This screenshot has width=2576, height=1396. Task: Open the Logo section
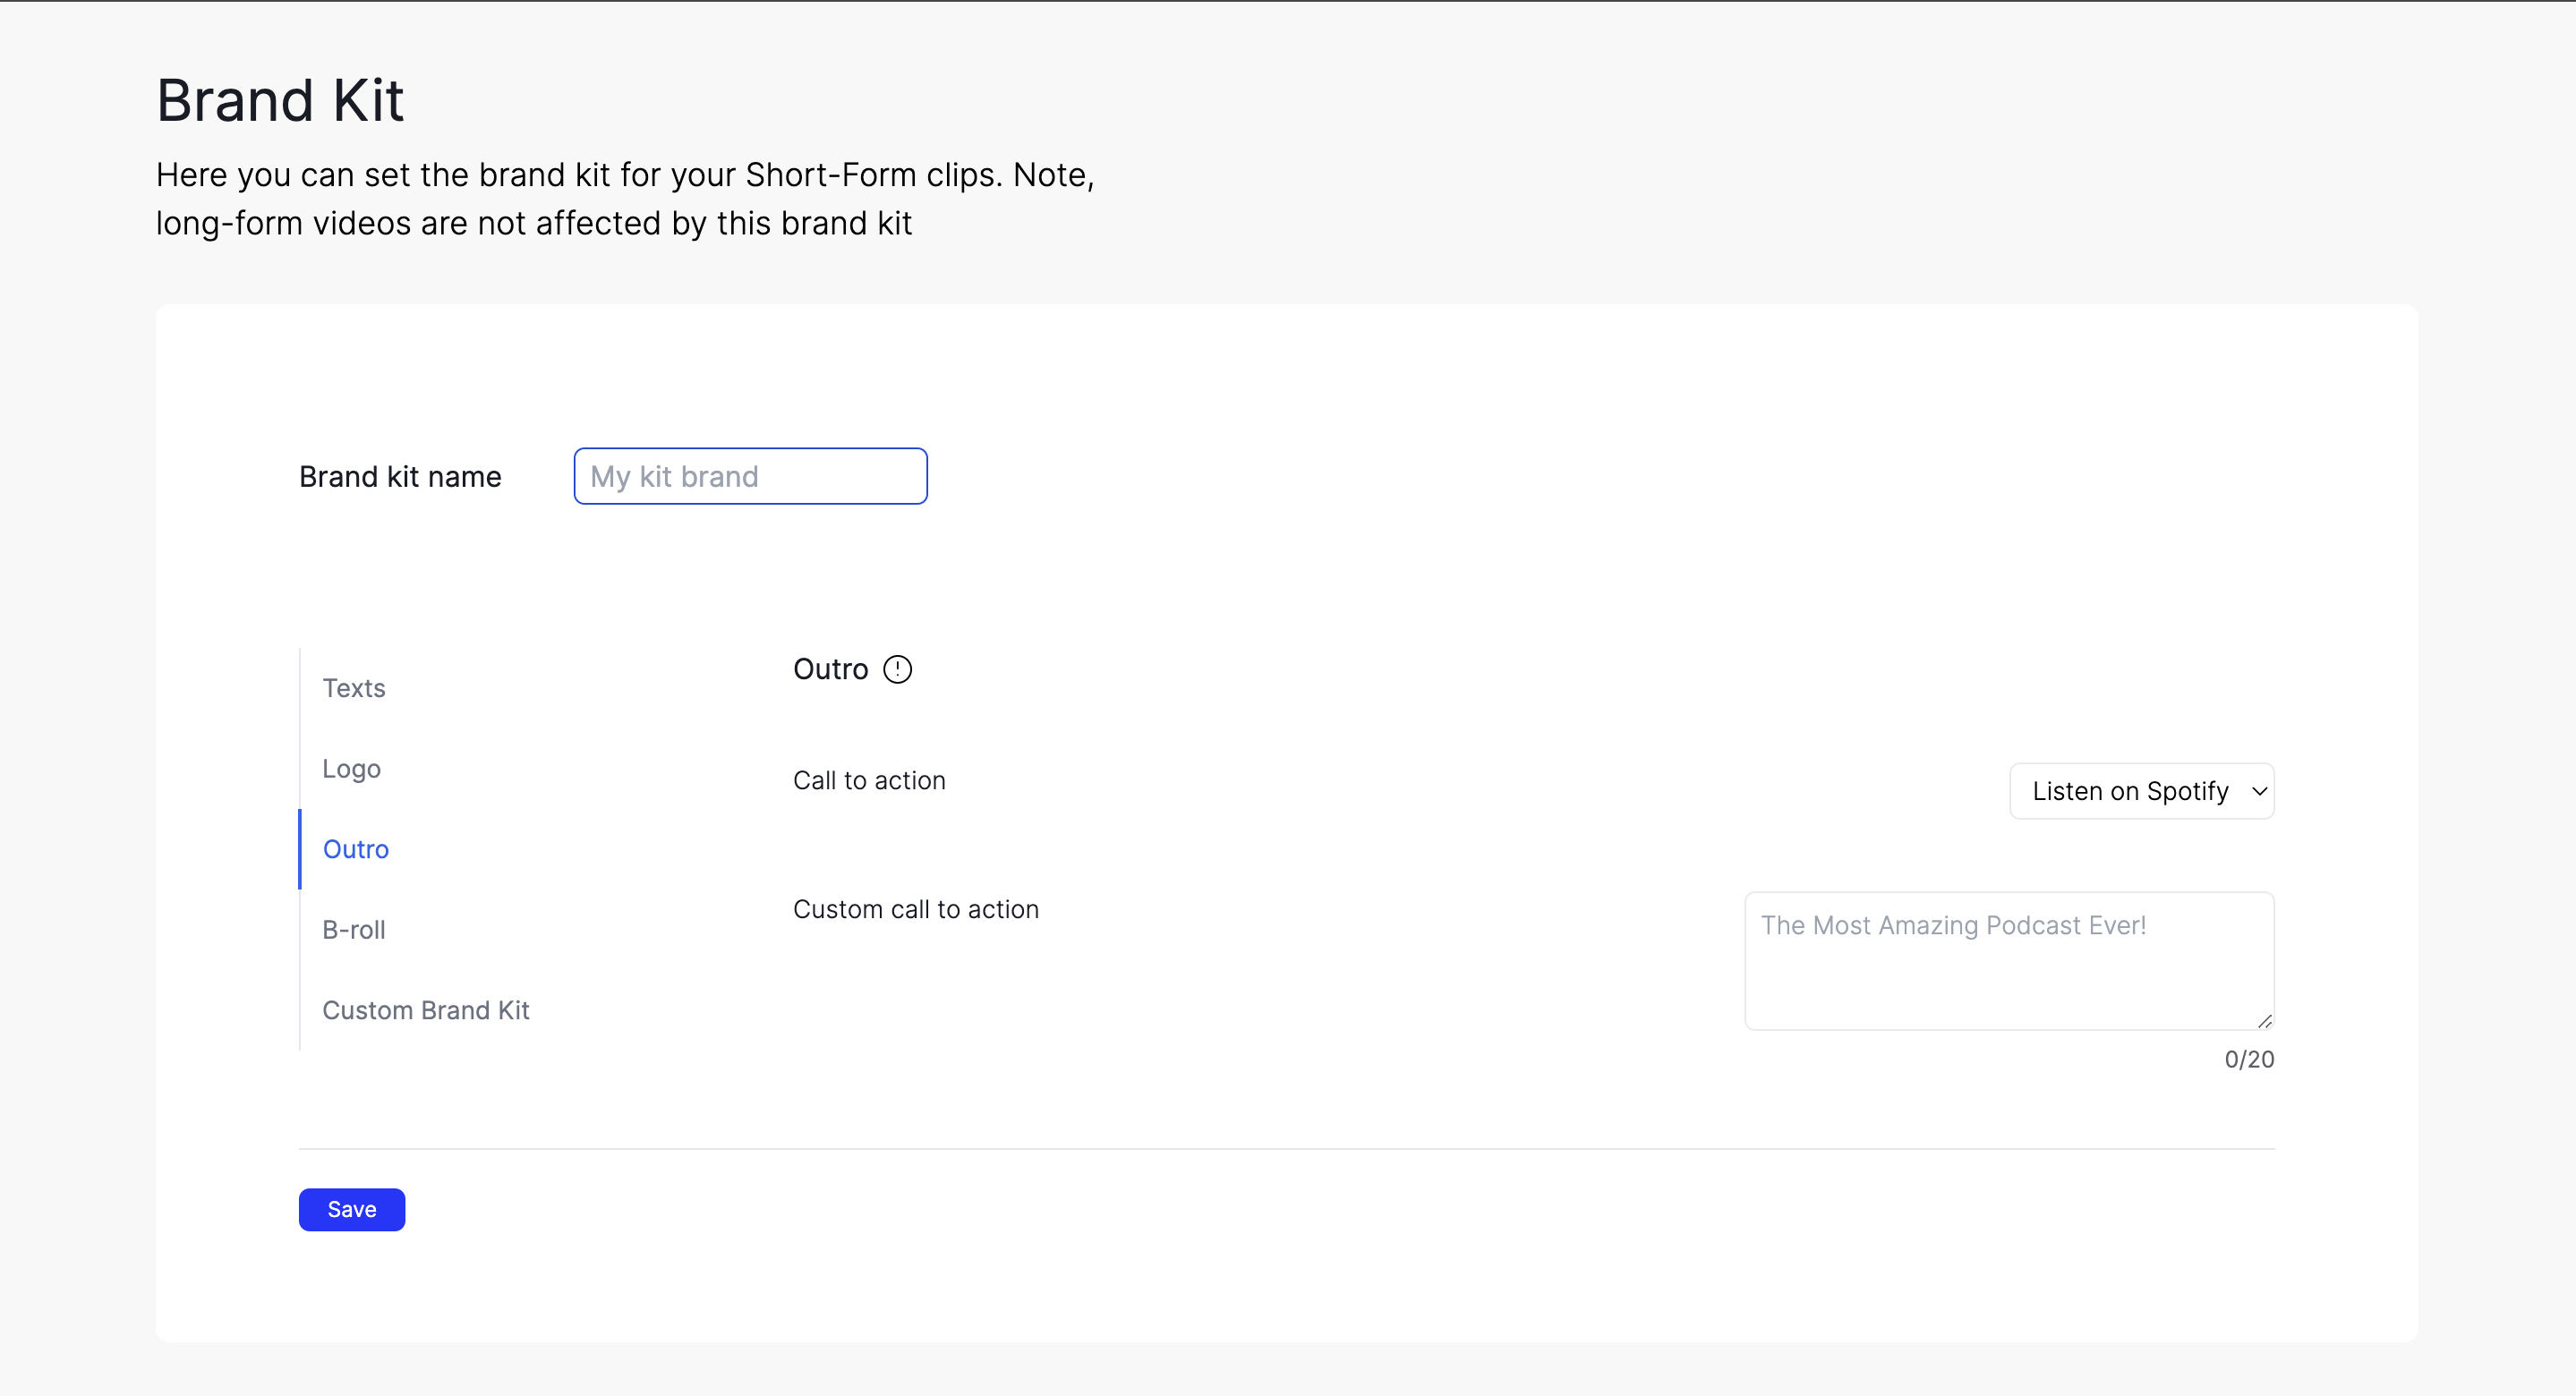[351, 769]
